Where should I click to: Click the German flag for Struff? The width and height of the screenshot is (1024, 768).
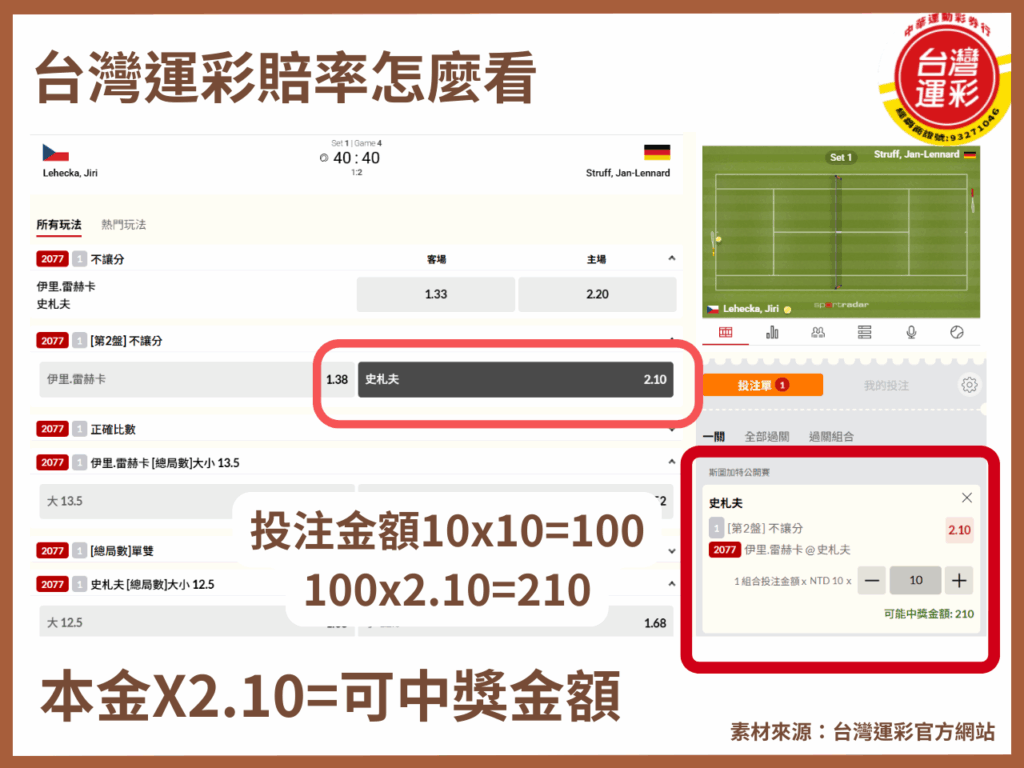pyautogui.click(x=657, y=152)
